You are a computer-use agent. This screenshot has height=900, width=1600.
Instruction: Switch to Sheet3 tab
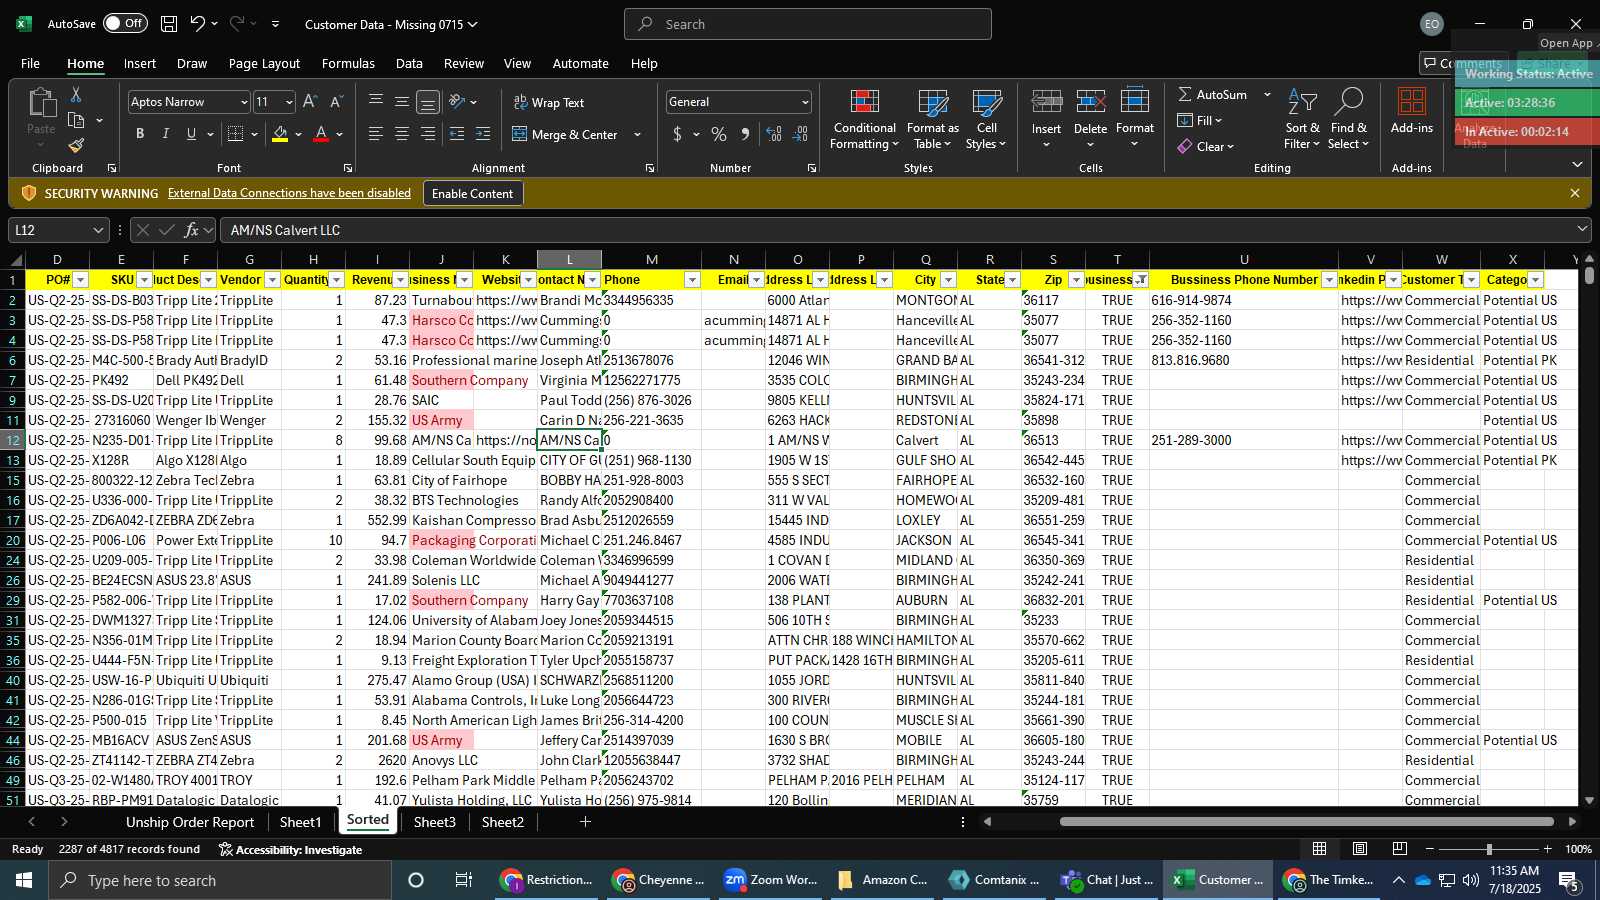click(x=435, y=822)
